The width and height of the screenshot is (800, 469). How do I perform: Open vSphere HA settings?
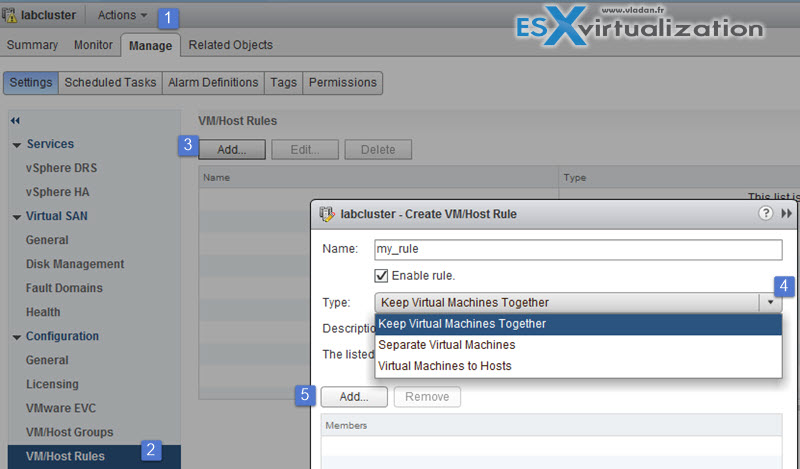(x=58, y=192)
